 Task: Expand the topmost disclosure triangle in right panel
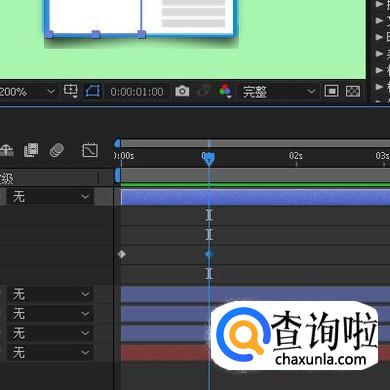point(379,4)
